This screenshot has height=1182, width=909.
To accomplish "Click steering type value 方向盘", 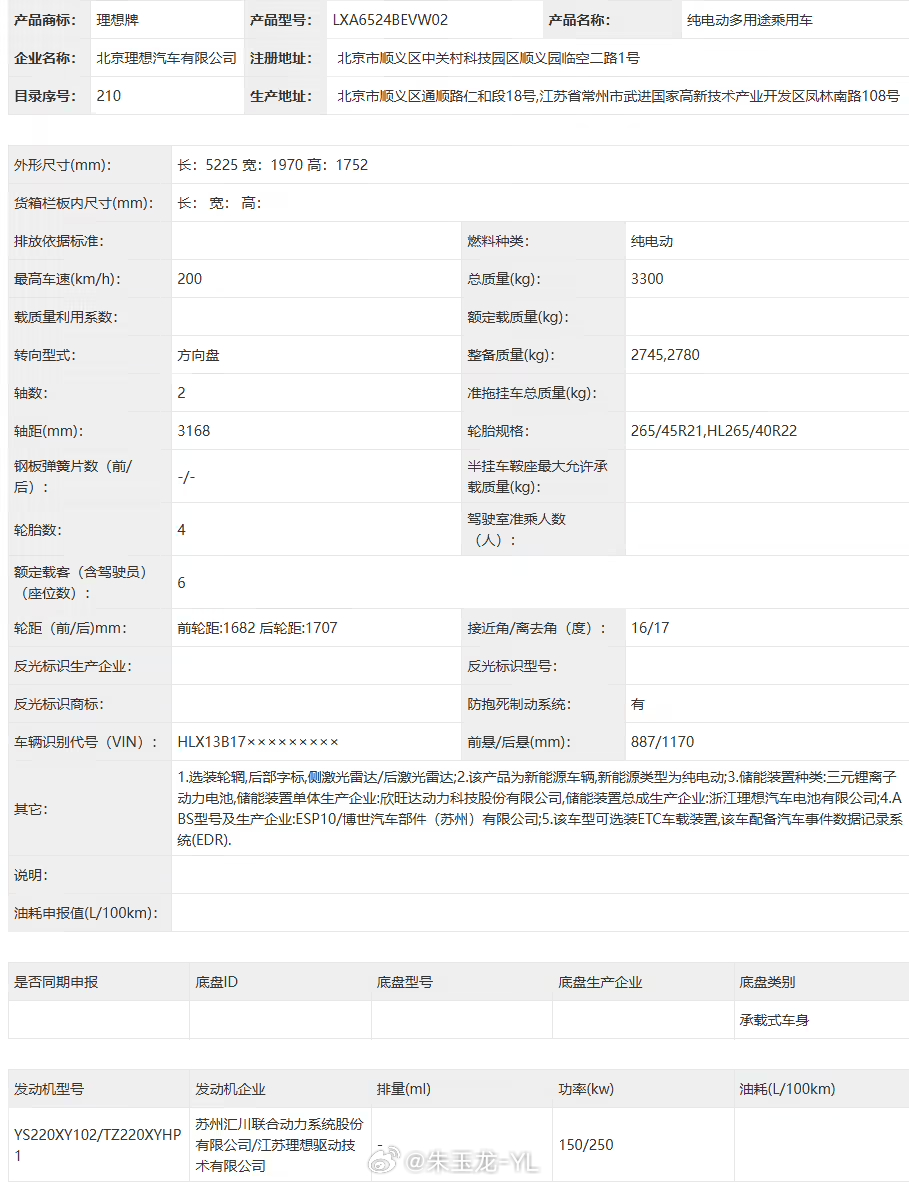I will click(x=198, y=355).
